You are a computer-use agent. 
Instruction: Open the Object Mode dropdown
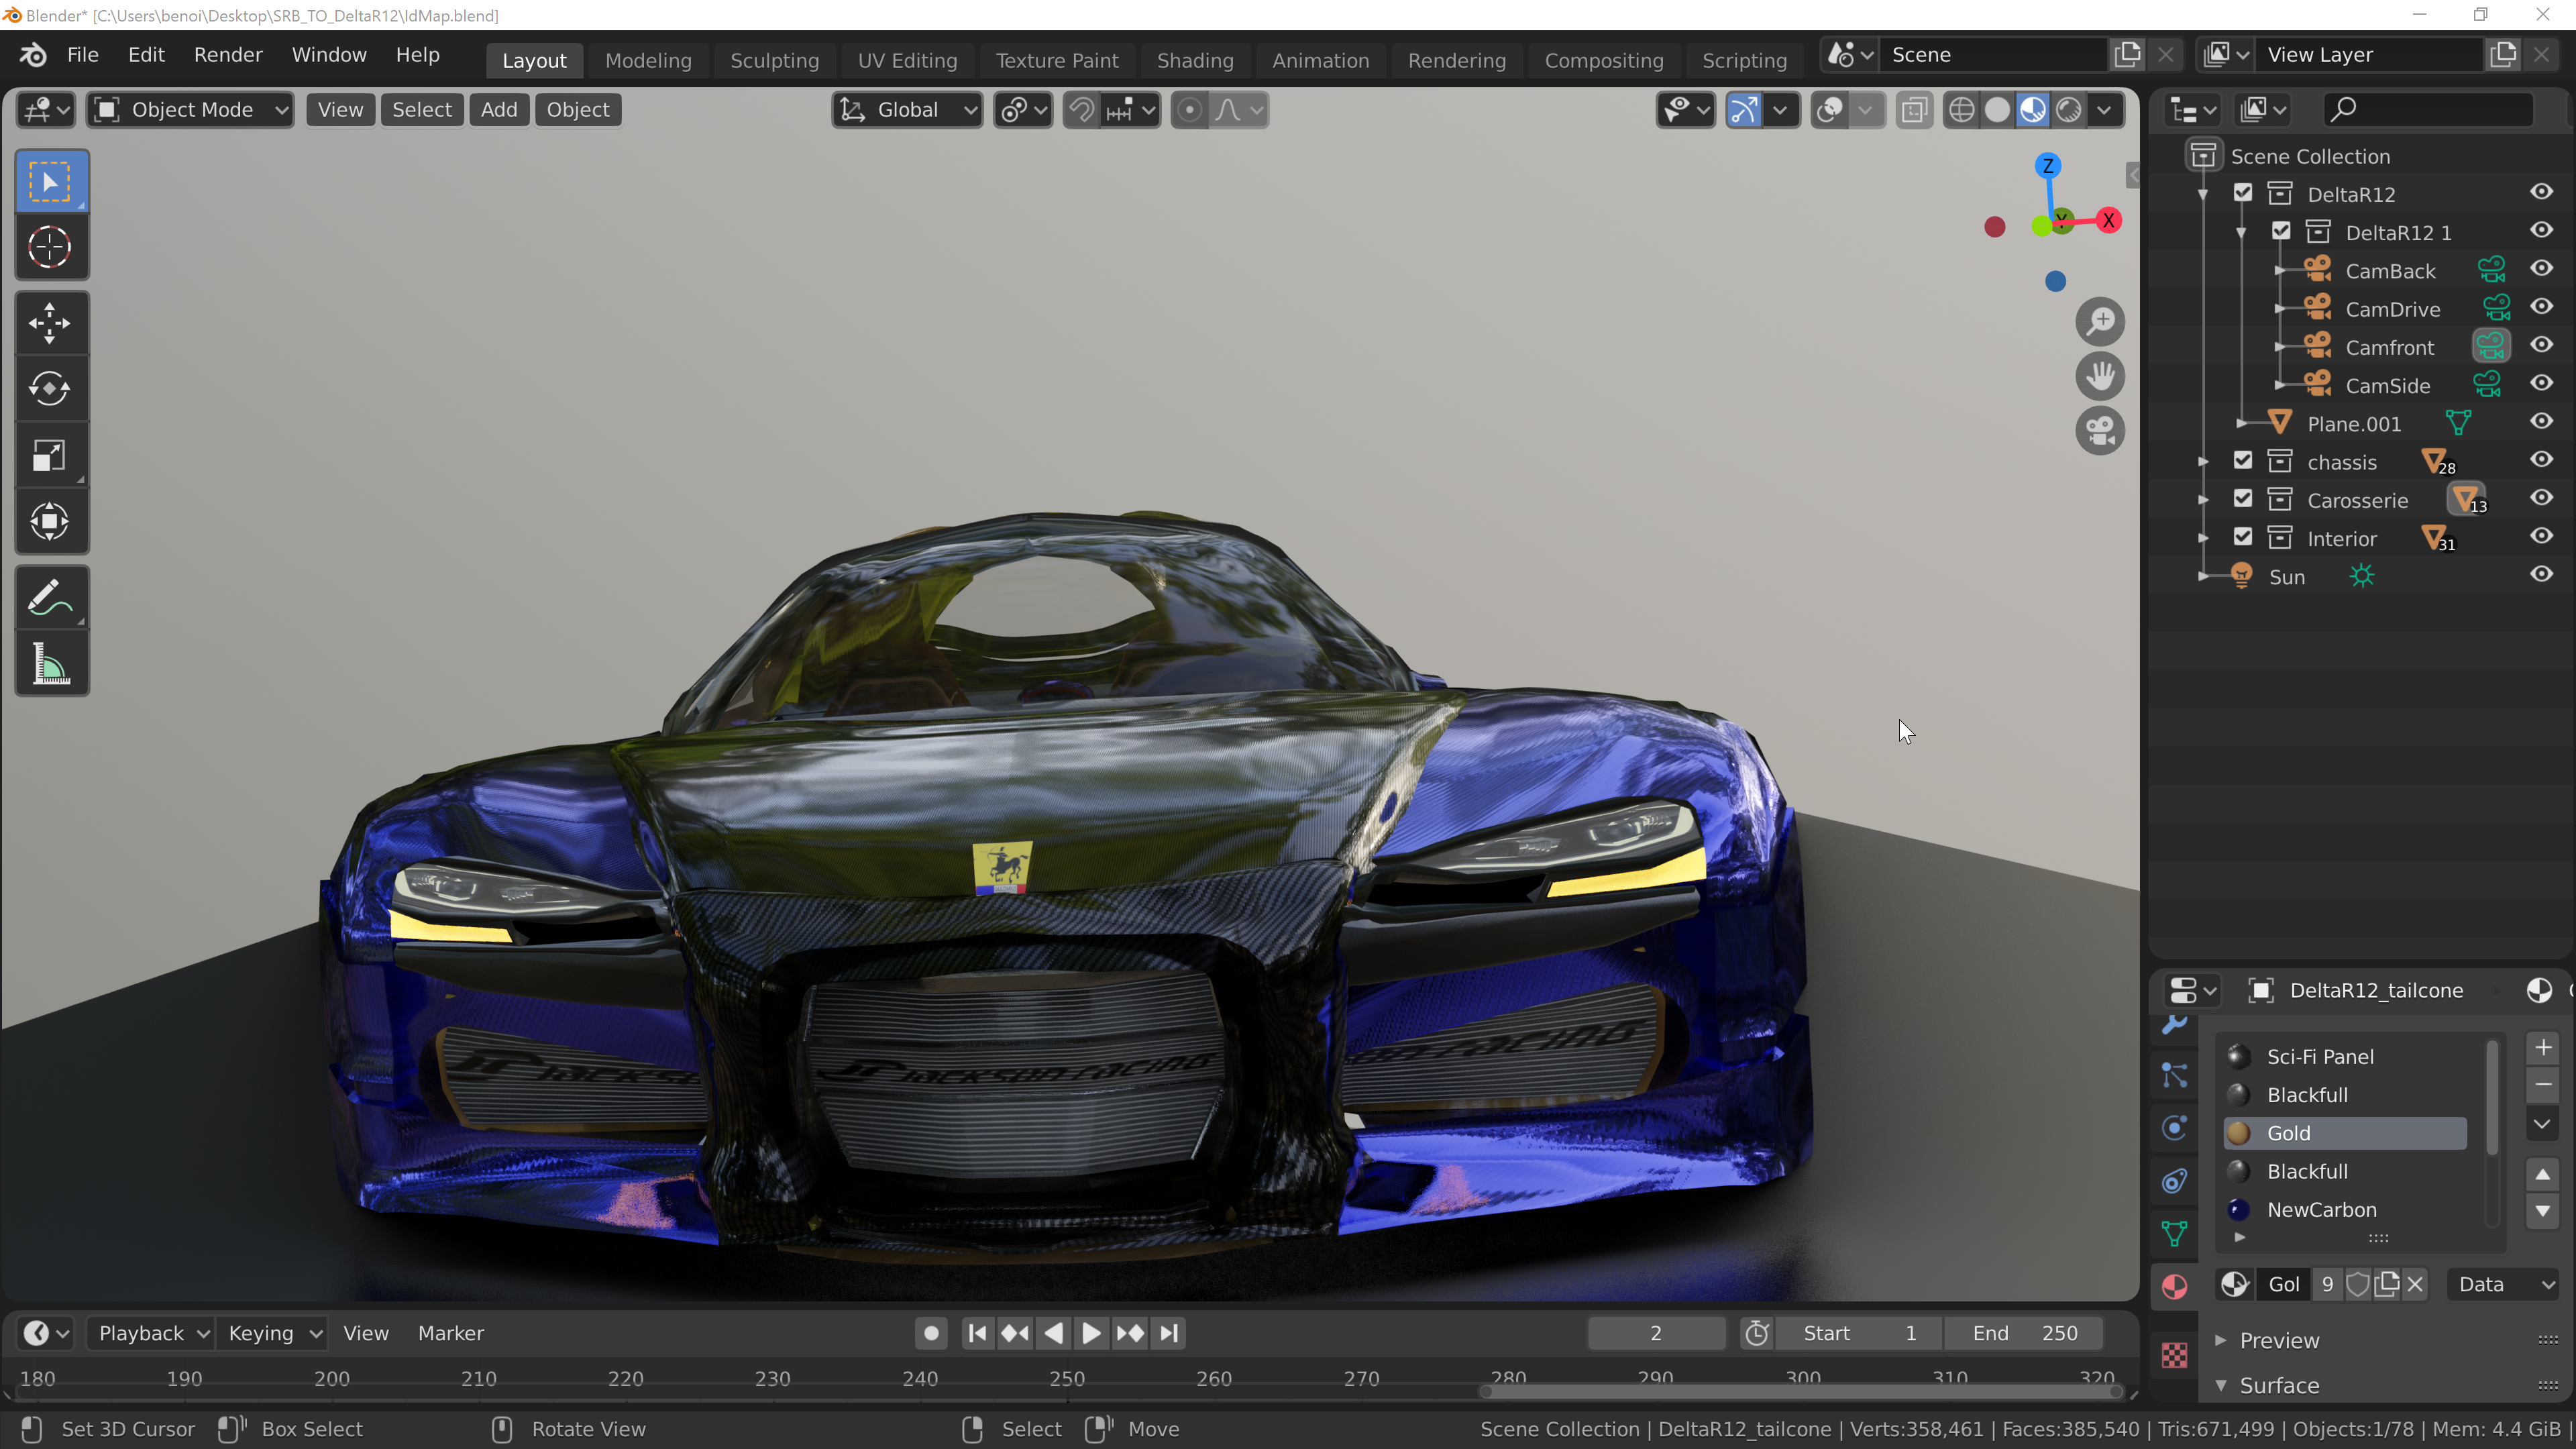[x=191, y=110]
